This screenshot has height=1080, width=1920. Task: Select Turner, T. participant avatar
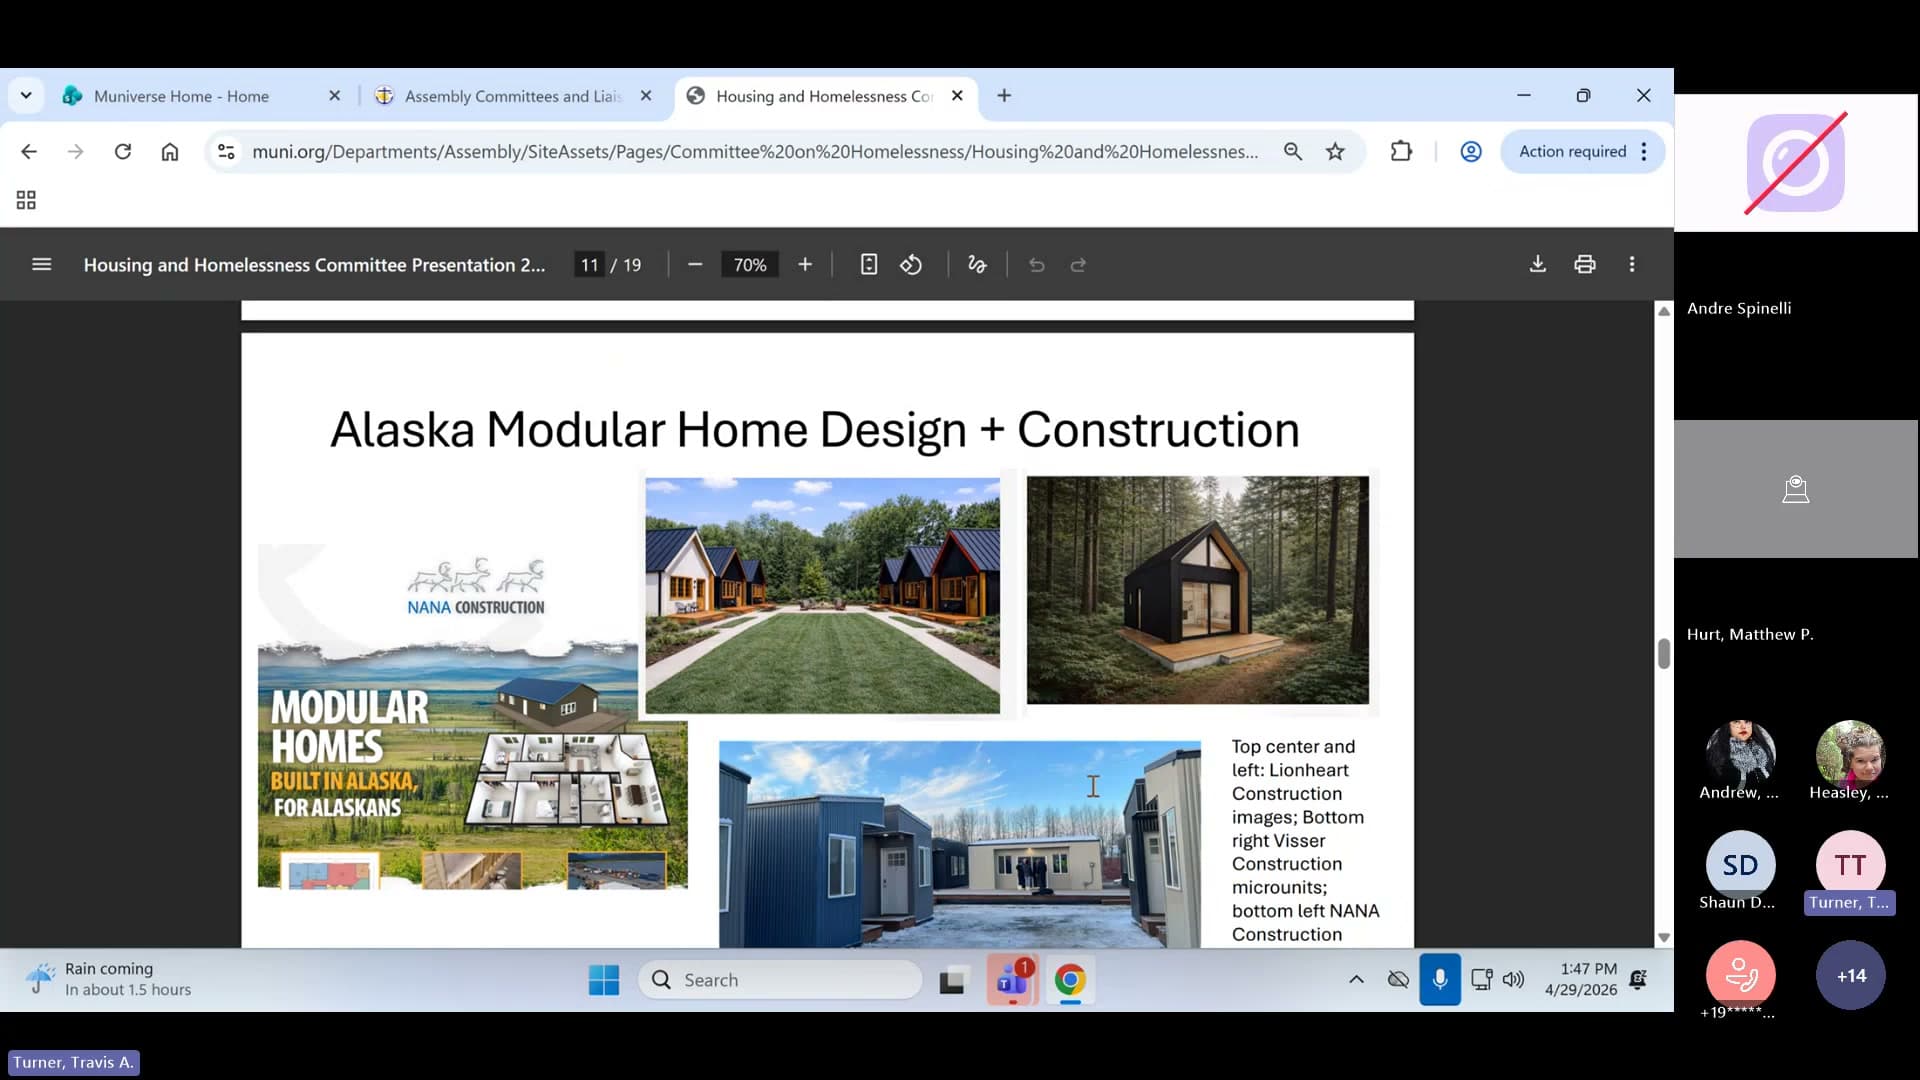click(1851, 865)
